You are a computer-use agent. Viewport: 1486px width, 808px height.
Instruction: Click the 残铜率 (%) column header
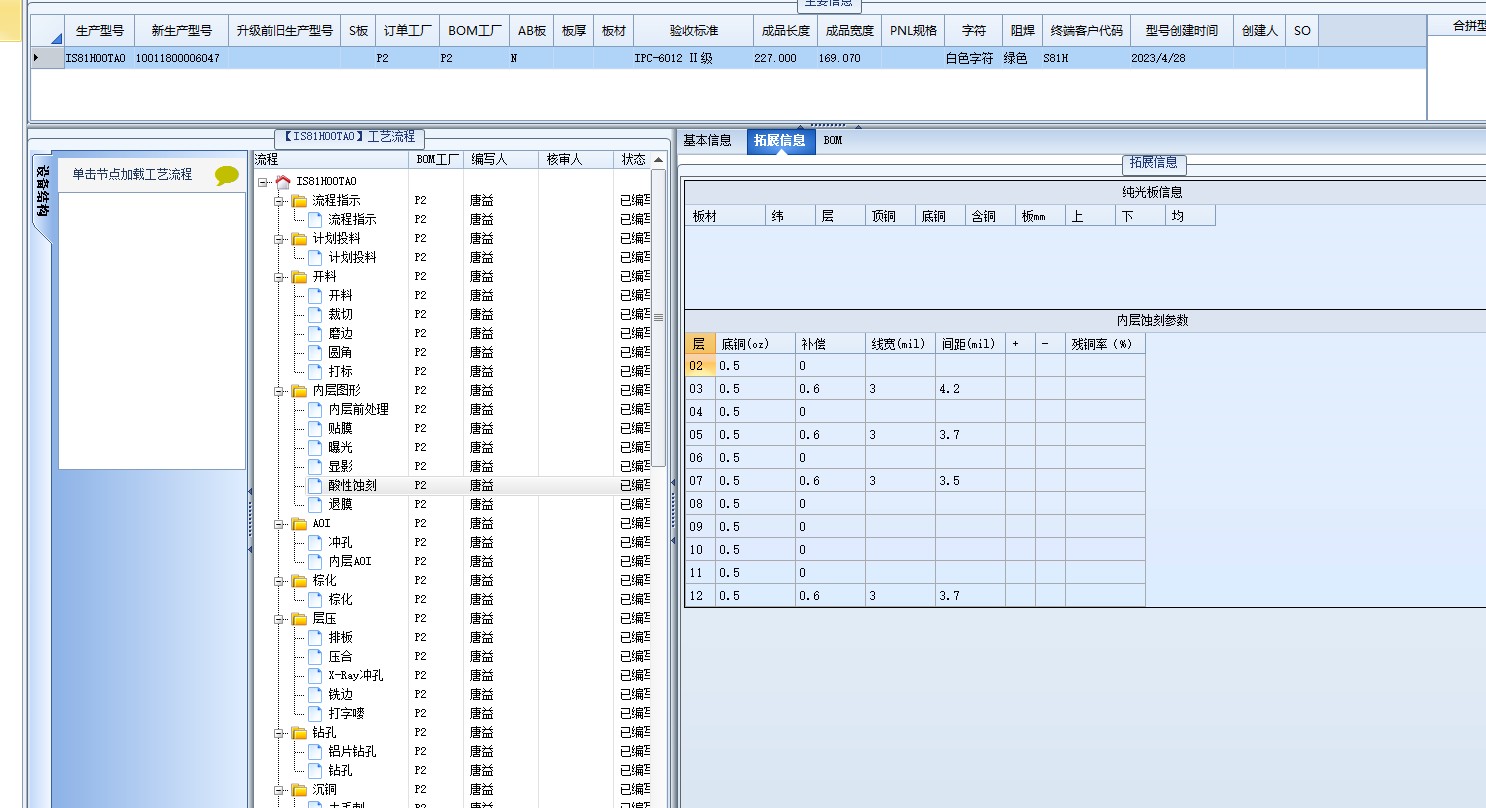click(1105, 343)
